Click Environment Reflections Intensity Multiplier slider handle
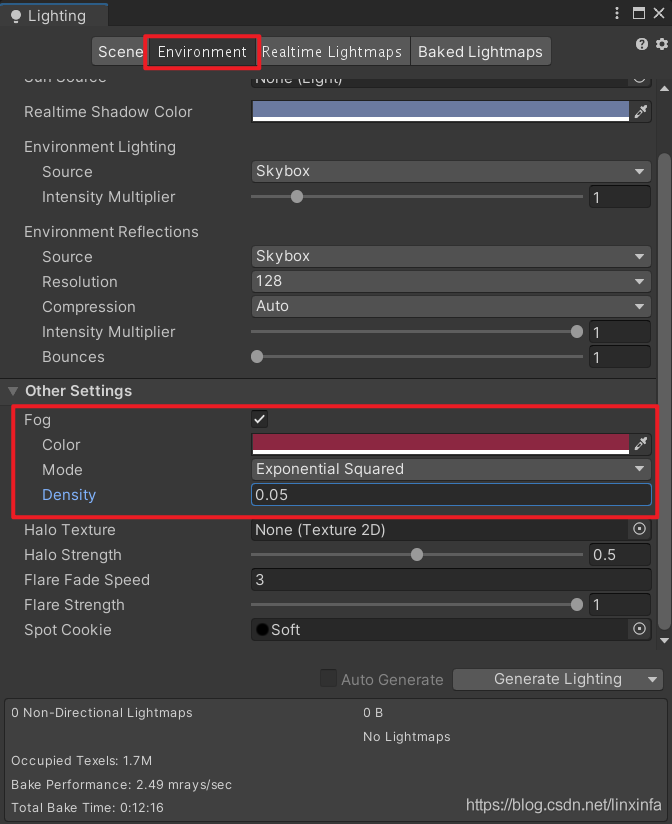The image size is (672, 824). click(x=576, y=332)
